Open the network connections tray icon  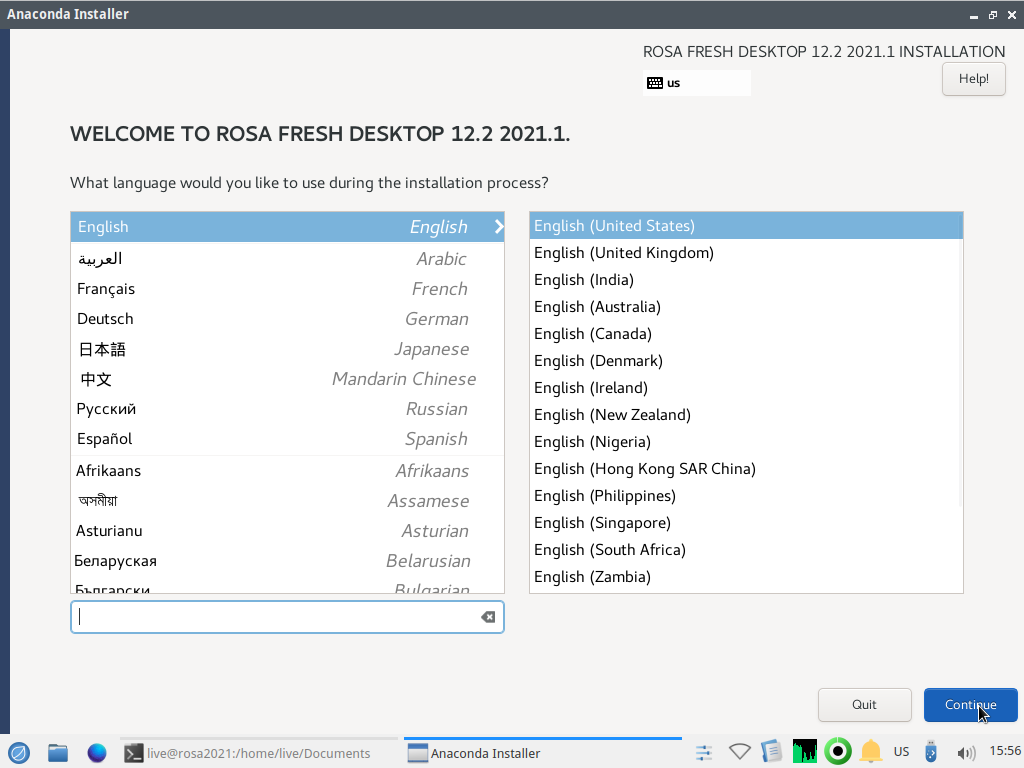[x=739, y=752]
